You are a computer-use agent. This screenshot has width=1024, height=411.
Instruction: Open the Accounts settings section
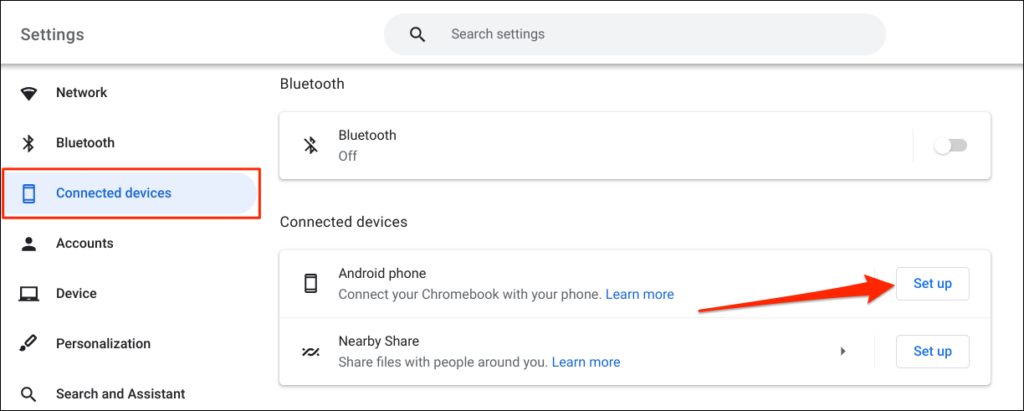click(84, 243)
